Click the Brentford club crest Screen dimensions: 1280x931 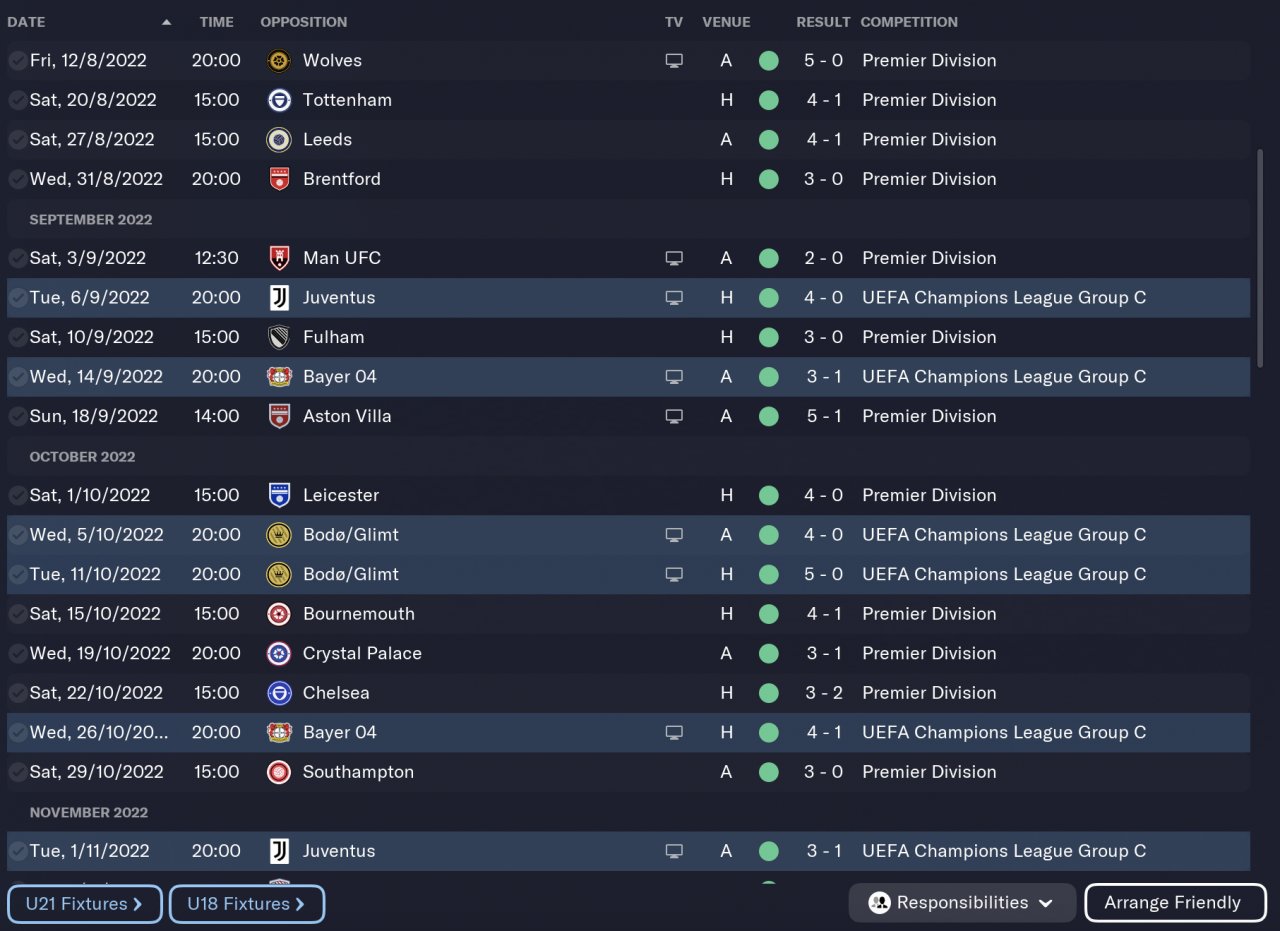[279, 179]
